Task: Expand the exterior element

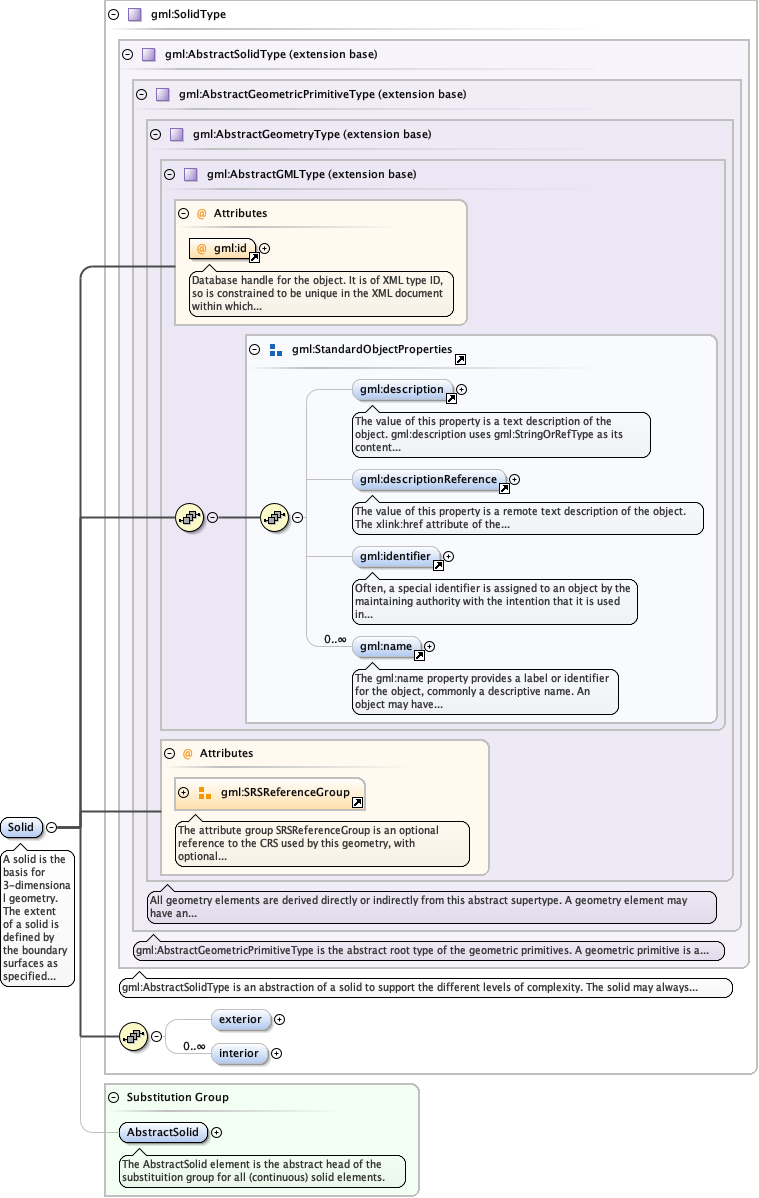Action: (x=279, y=1020)
